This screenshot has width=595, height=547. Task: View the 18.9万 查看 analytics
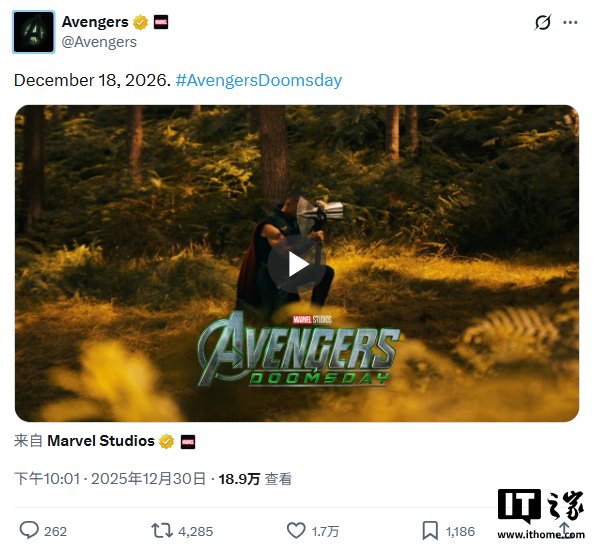255,479
